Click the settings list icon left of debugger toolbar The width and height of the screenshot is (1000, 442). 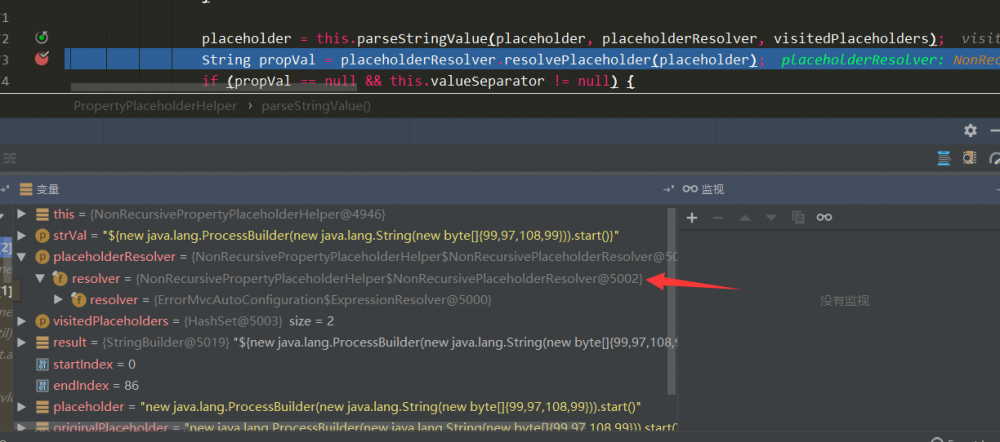10,158
